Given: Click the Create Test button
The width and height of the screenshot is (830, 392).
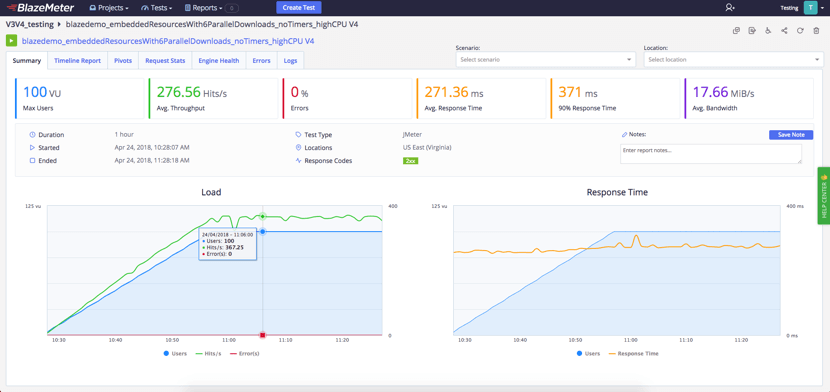Looking at the screenshot, I should point(299,7).
